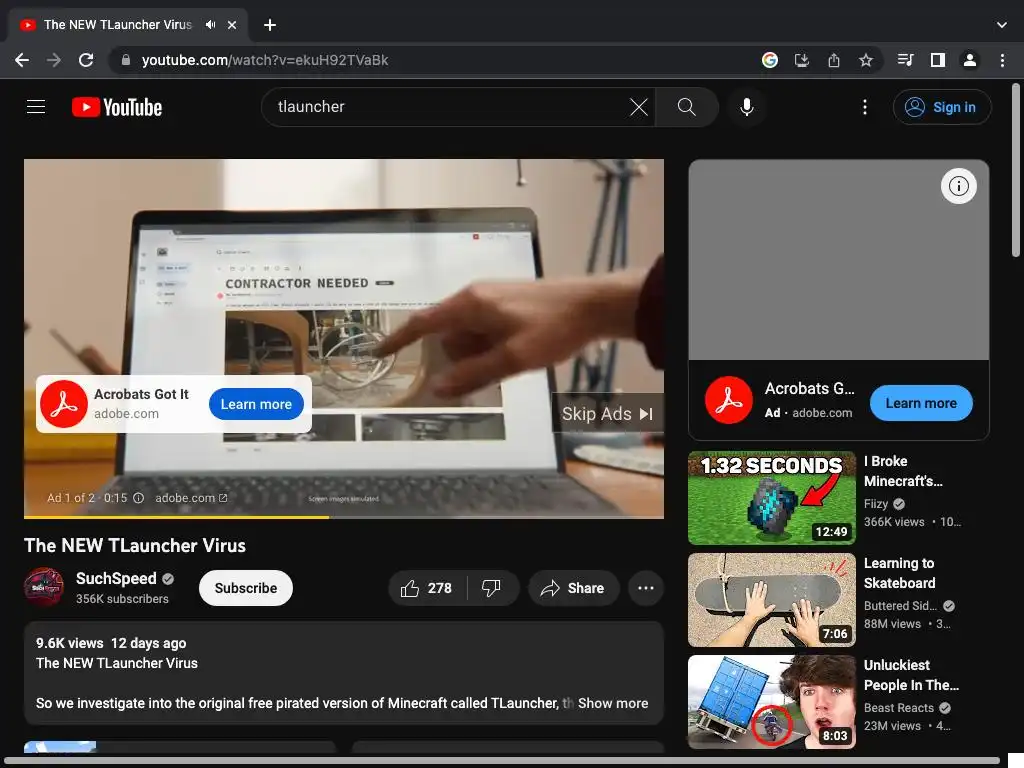Go to YouTube home via logo
Image resolution: width=1024 pixels, height=768 pixels.
[117, 107]
